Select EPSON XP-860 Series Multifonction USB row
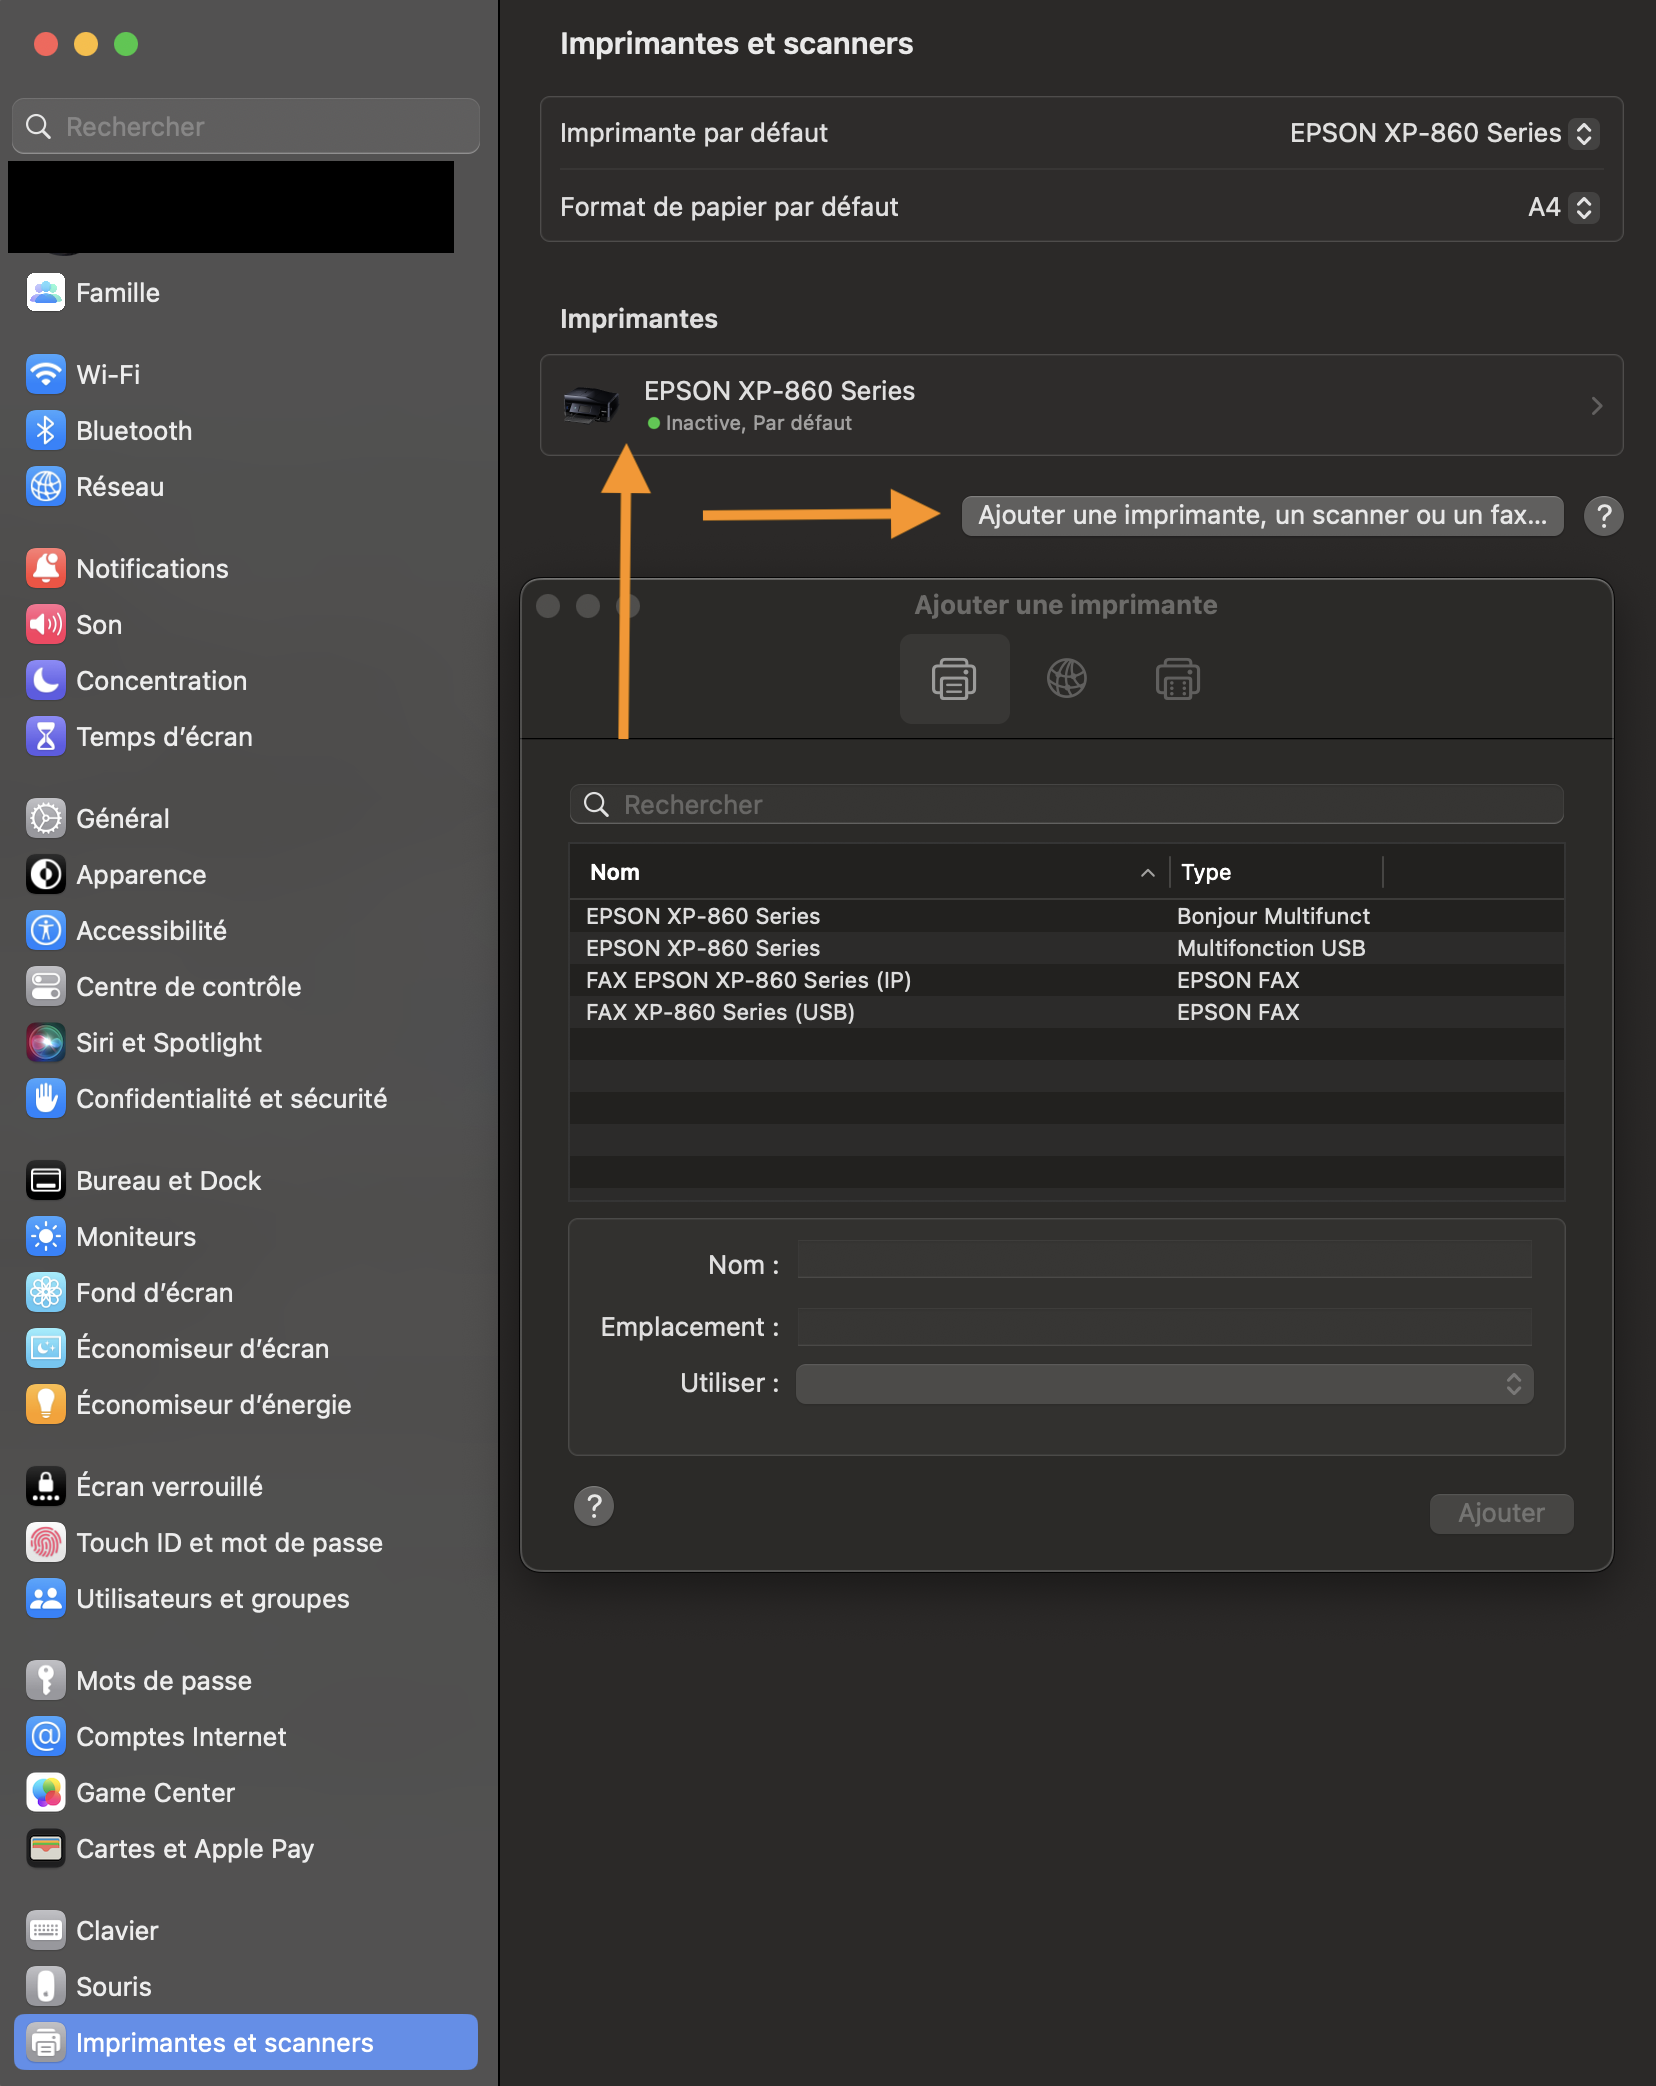This screenshot has height=2086, width=1656. [x=1066, y=948]
